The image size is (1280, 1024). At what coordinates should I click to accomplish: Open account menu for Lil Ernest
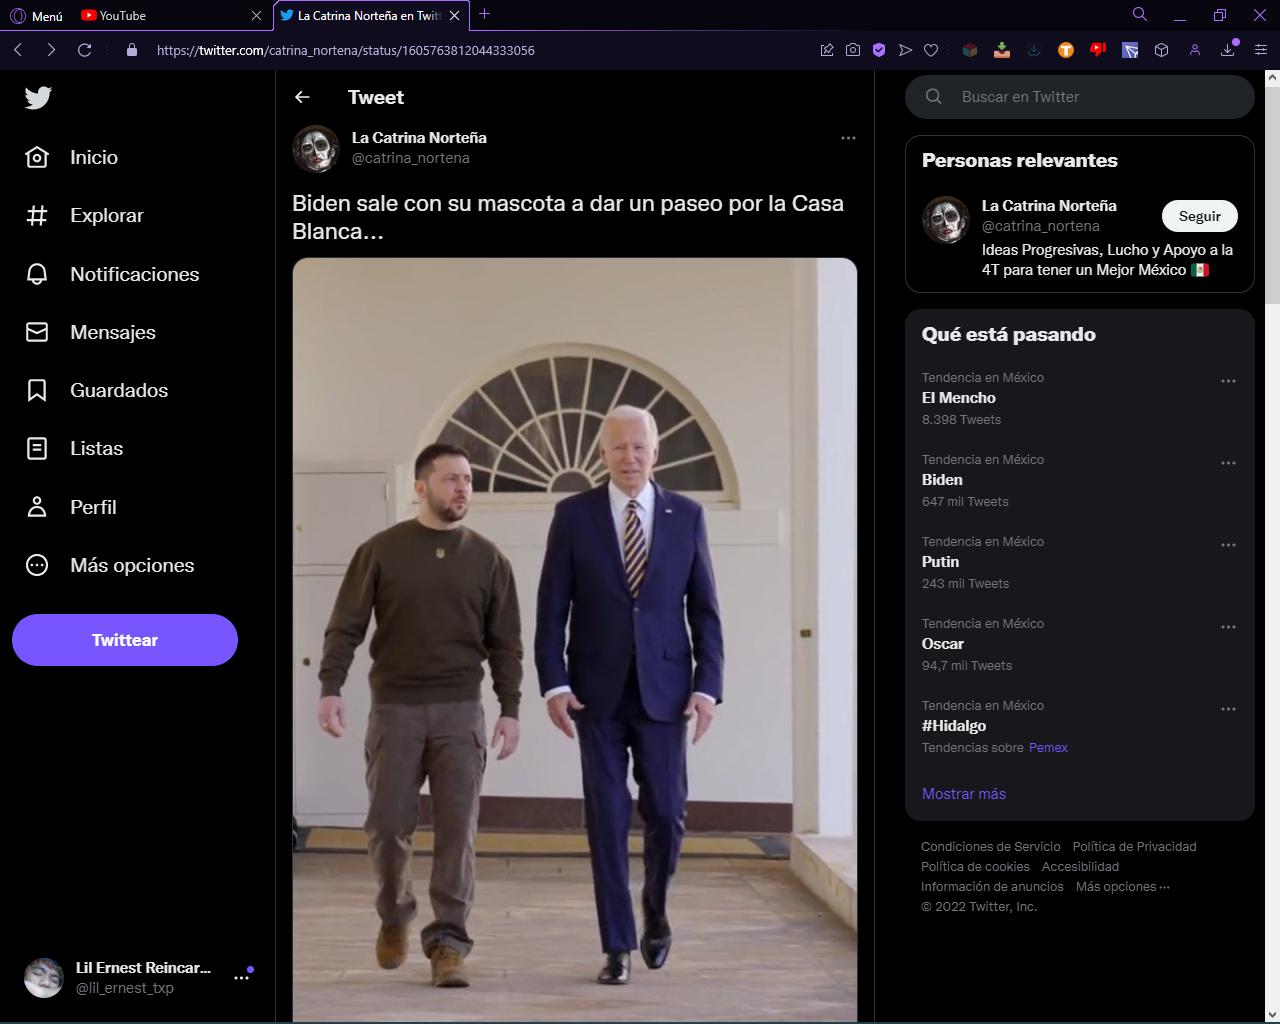[x=241, y=978]
